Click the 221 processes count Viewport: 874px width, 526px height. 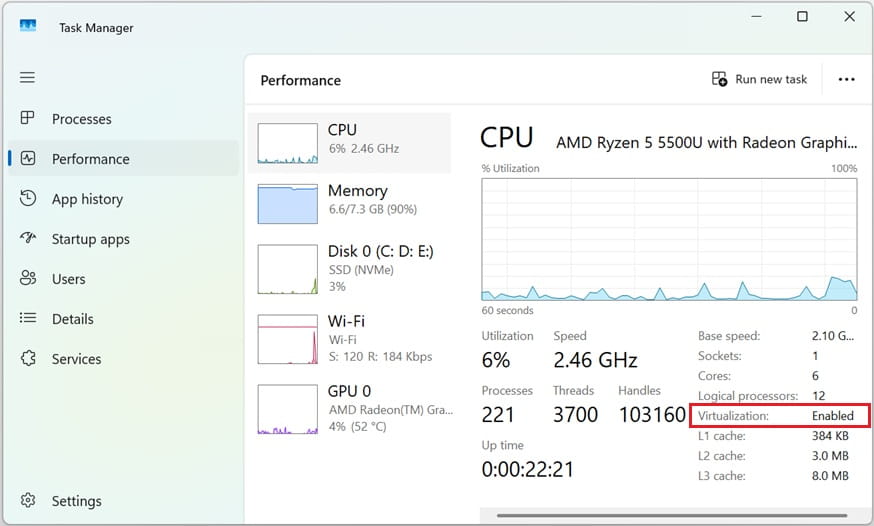tap(498, 415)
